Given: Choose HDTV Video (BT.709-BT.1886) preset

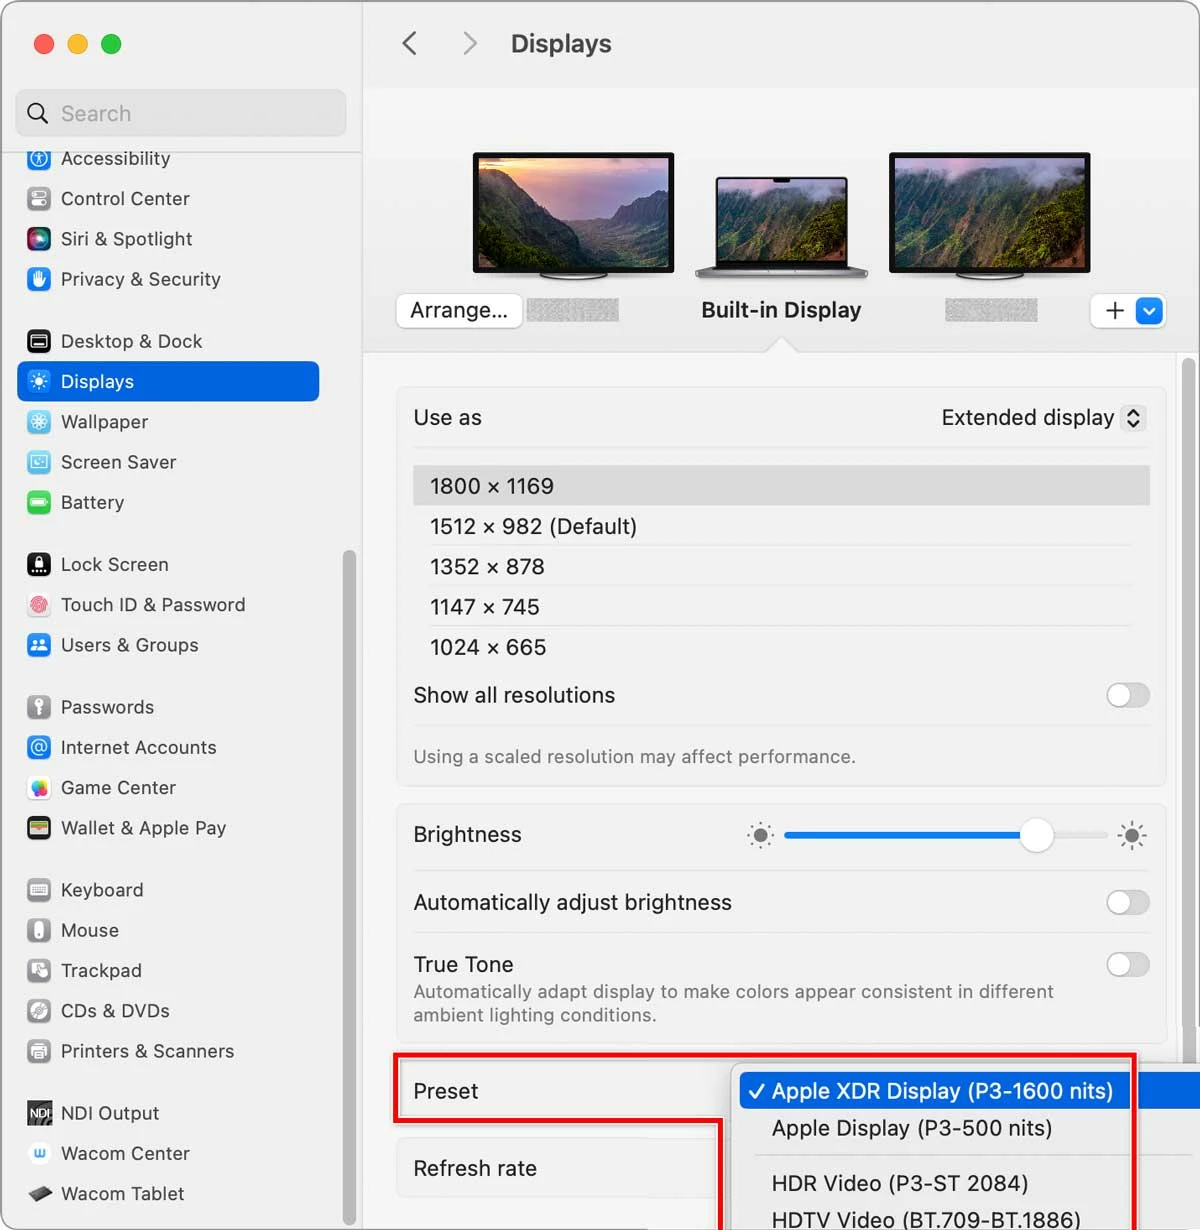Looking at the screenshot, I should [925, 1218].
